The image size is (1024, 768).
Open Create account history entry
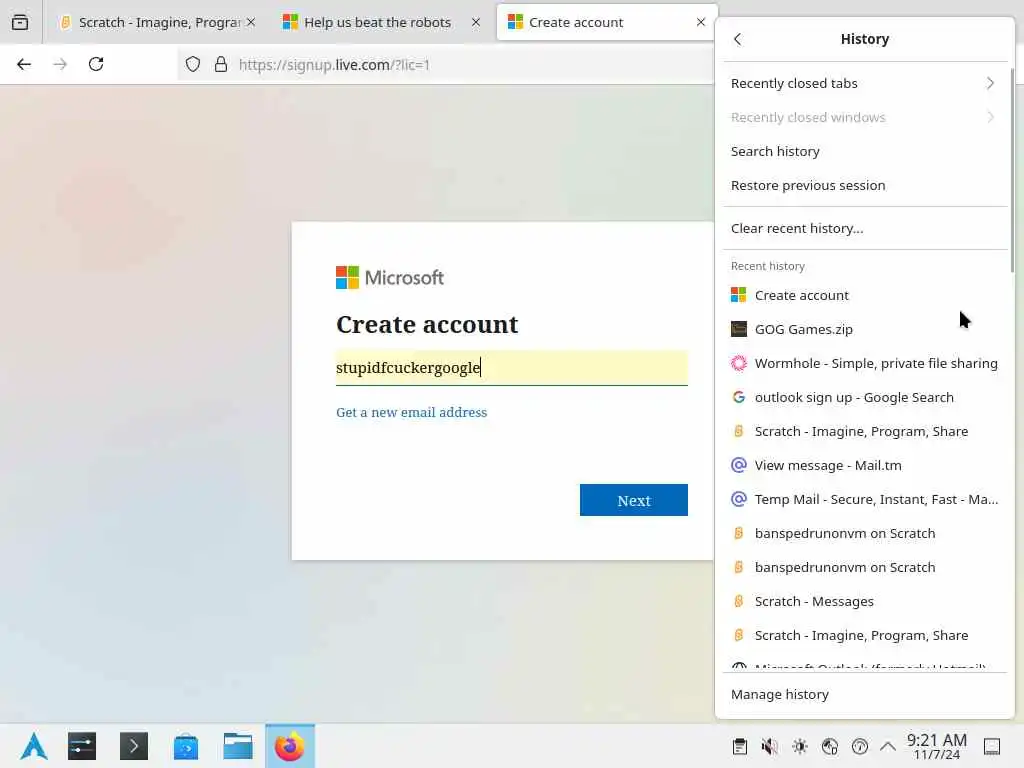coord(864,295)
